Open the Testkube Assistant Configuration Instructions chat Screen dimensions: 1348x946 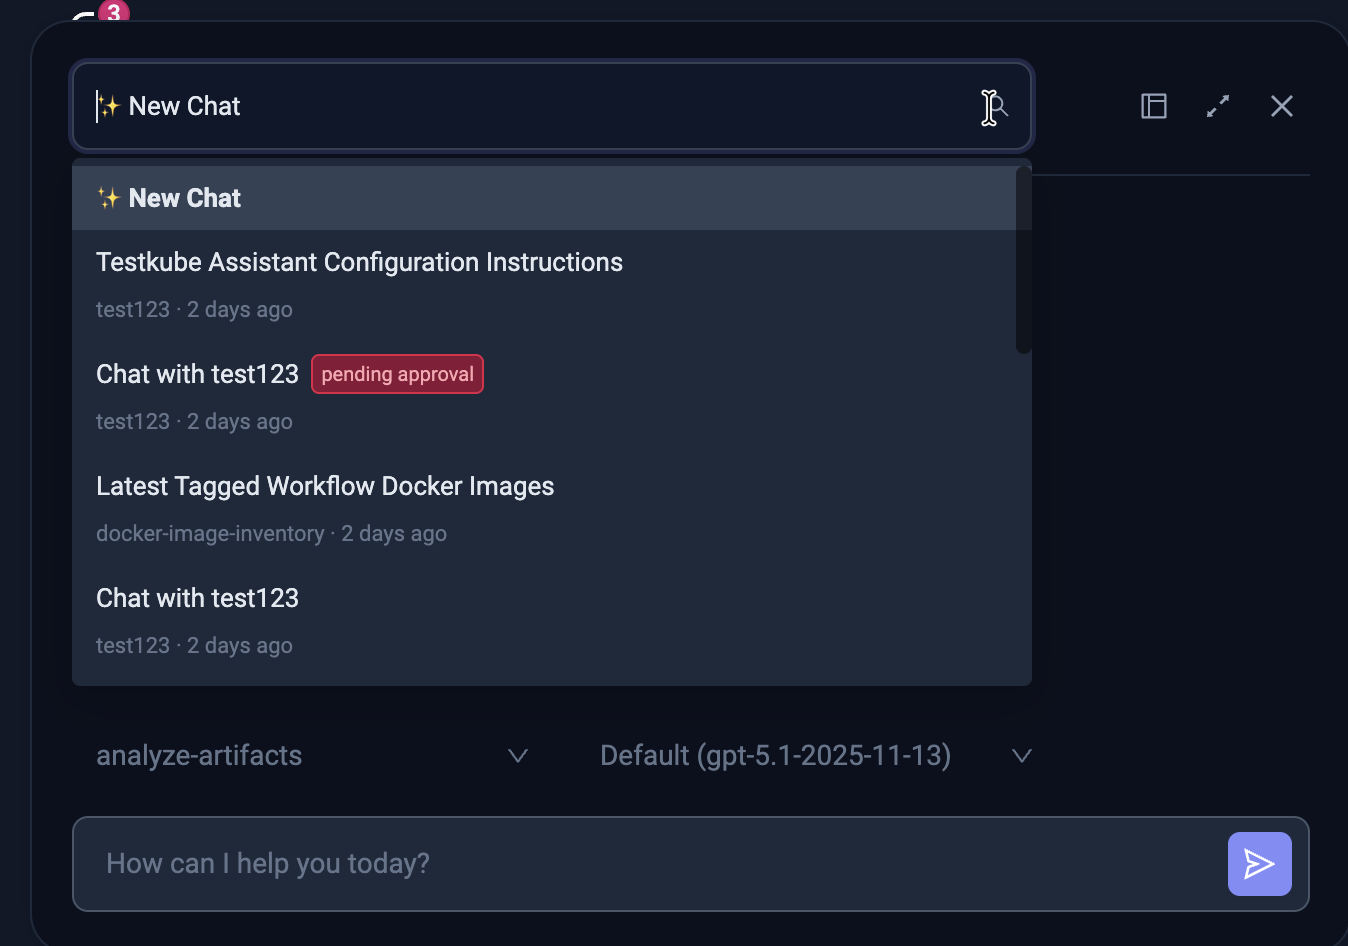click(x=360, y=262)
